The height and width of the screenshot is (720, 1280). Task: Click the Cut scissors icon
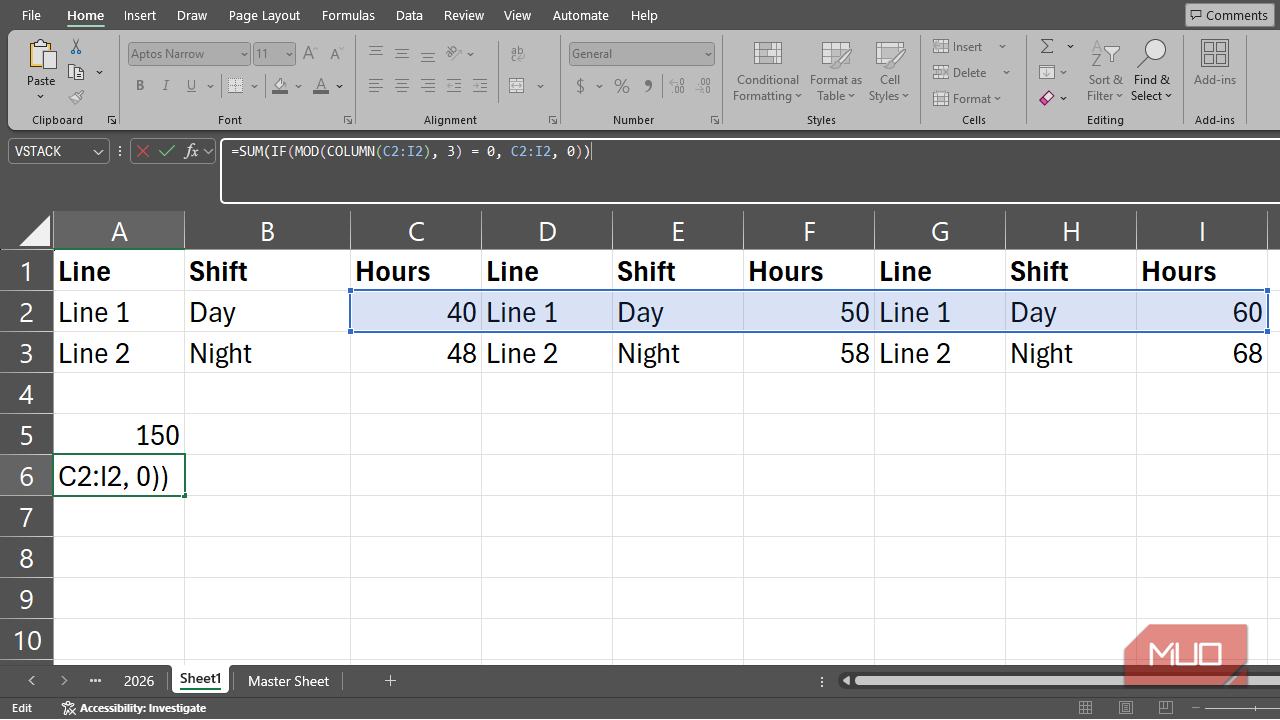click(x=76, y=47)
